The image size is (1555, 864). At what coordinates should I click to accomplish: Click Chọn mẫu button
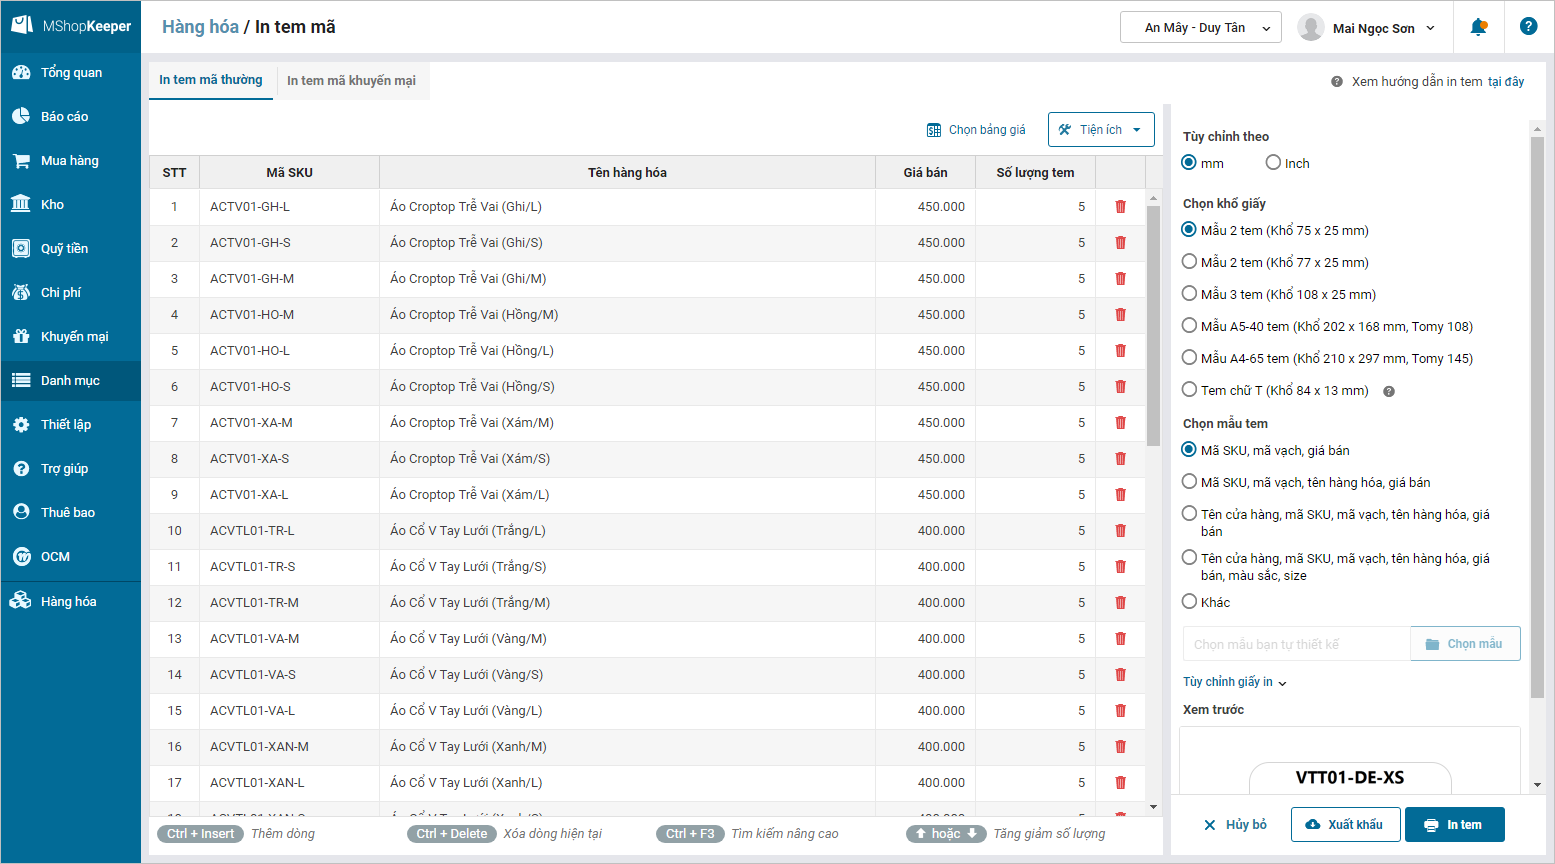coord(1465,644)
